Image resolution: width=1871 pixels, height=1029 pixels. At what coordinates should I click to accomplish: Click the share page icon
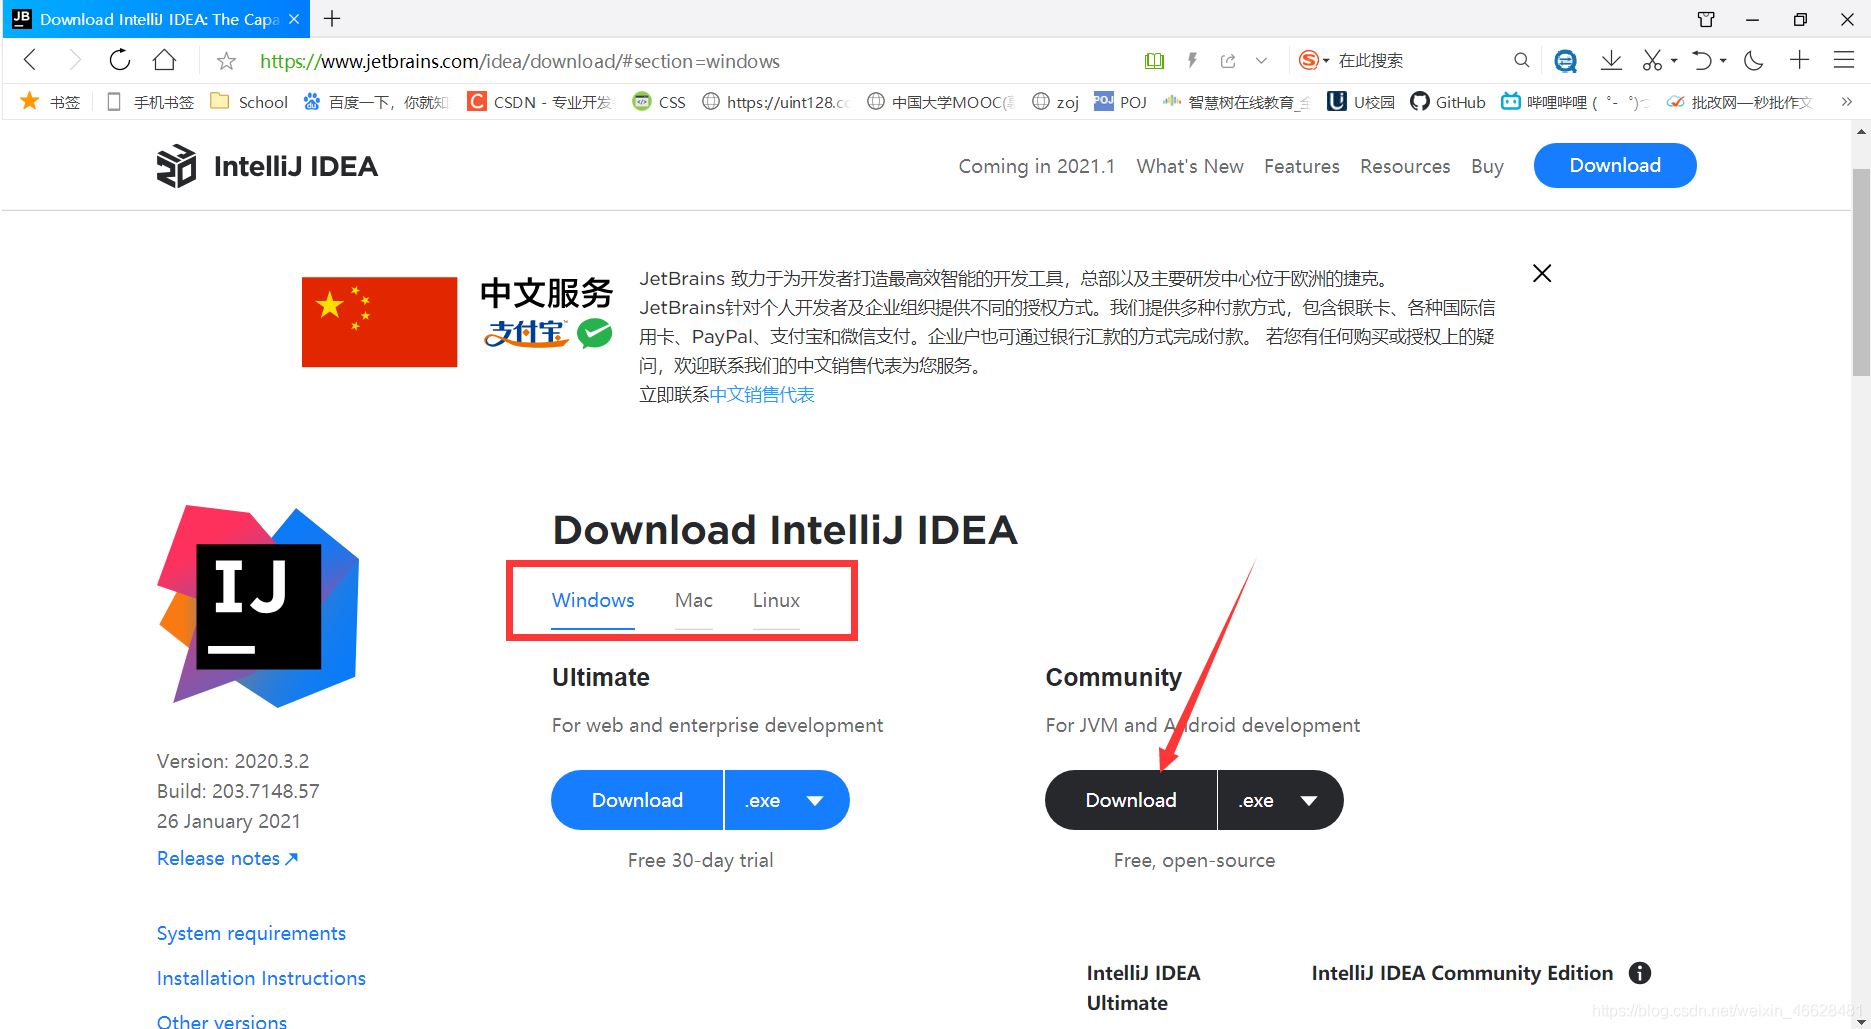(1228, 61)
